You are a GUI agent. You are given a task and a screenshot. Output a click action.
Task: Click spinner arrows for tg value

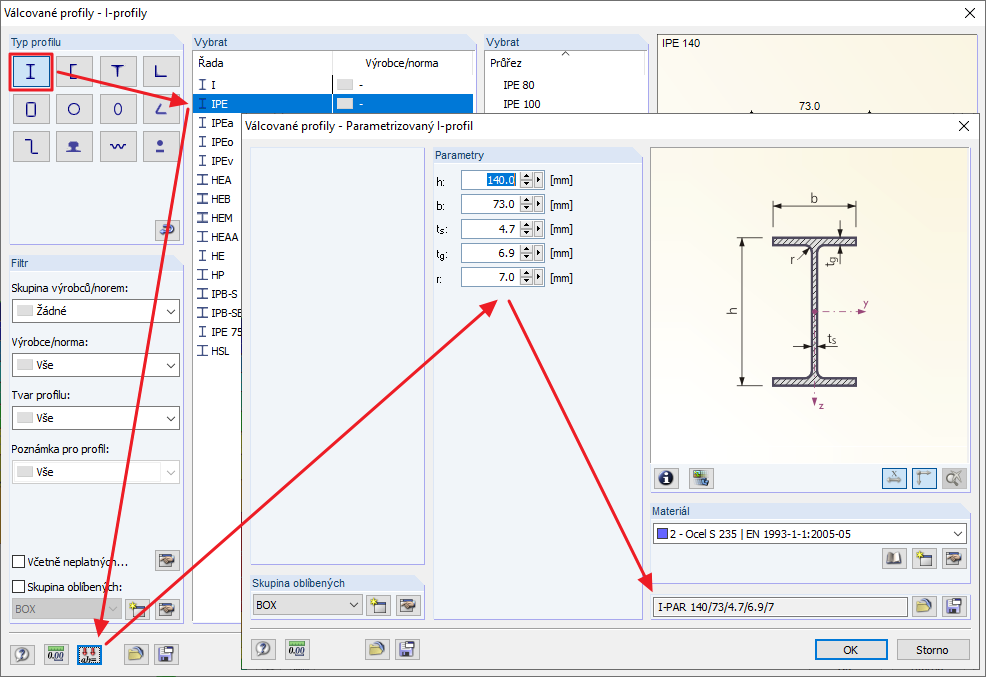click(526, 253)
